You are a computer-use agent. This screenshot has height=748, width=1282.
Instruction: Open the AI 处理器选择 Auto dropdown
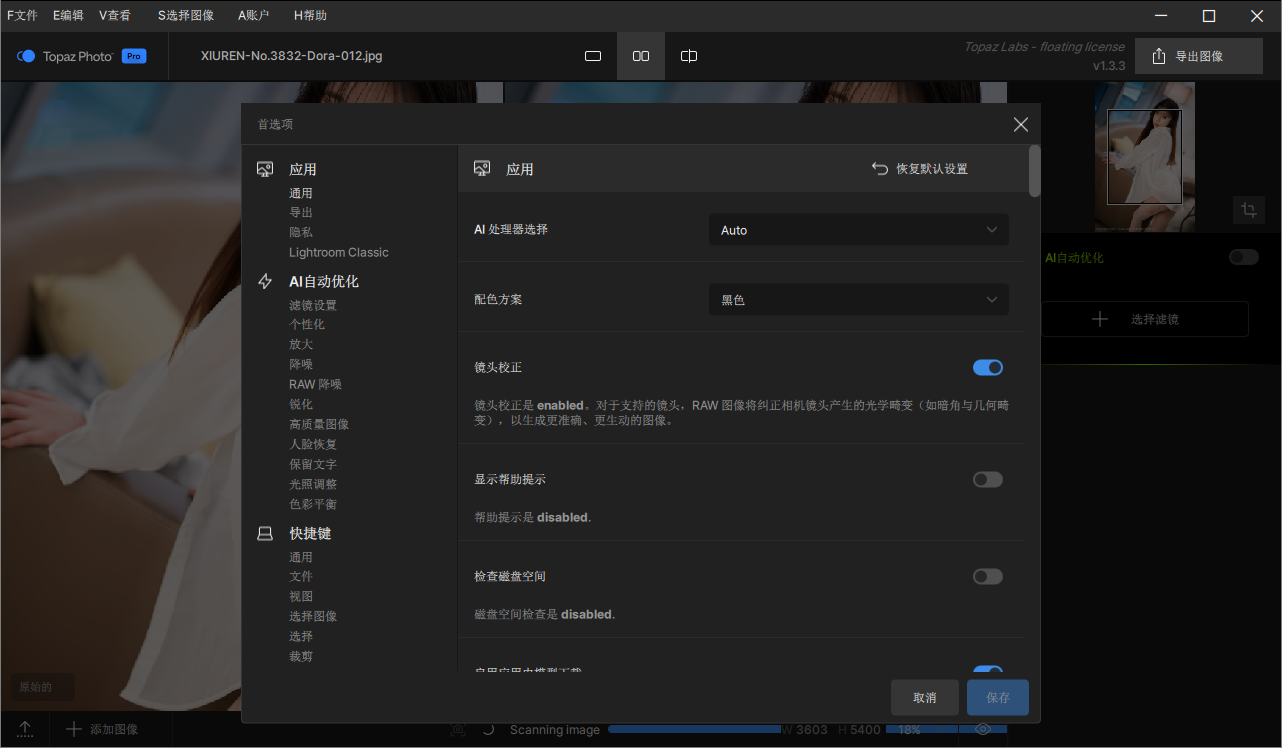coord(858,229)
